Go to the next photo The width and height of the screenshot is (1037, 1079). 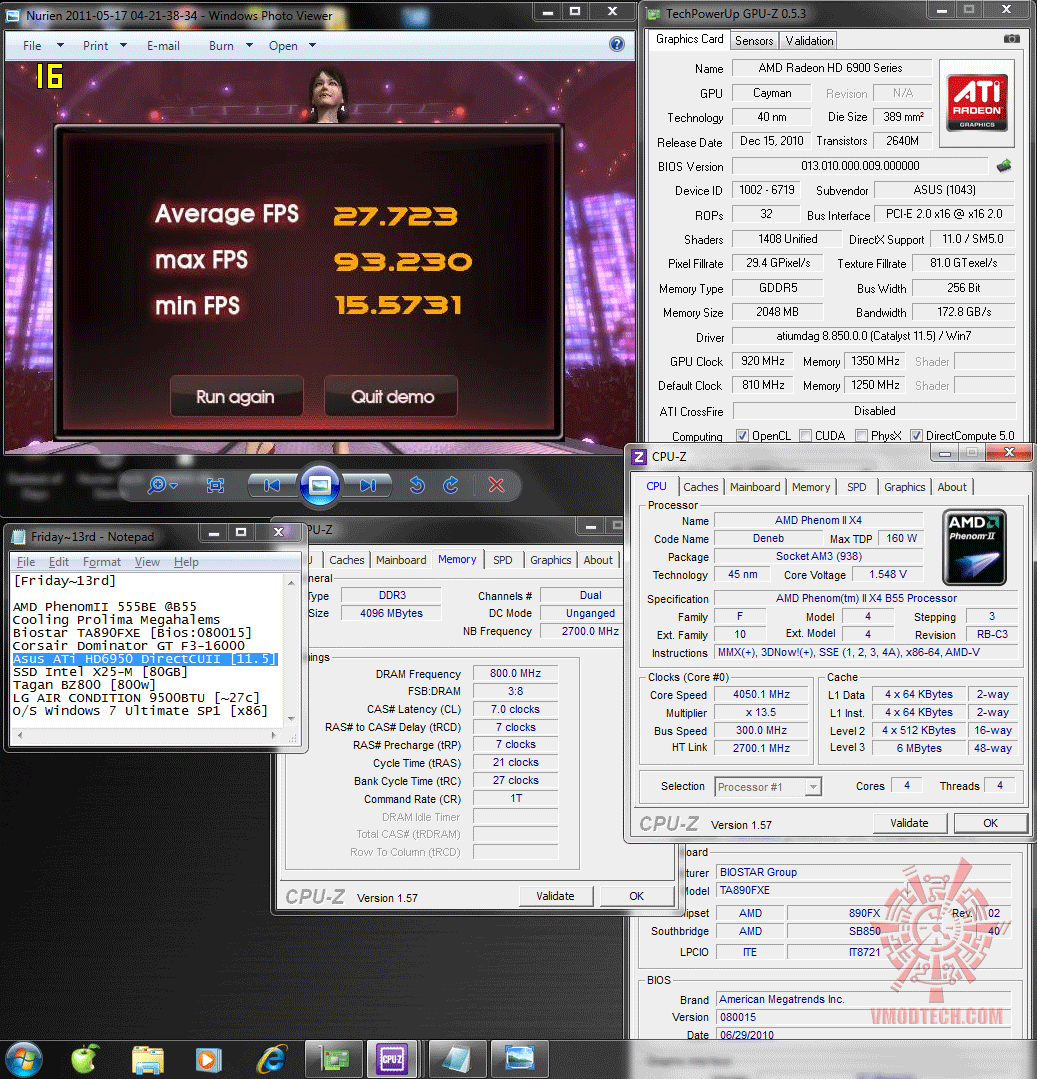tap(368, 486)
